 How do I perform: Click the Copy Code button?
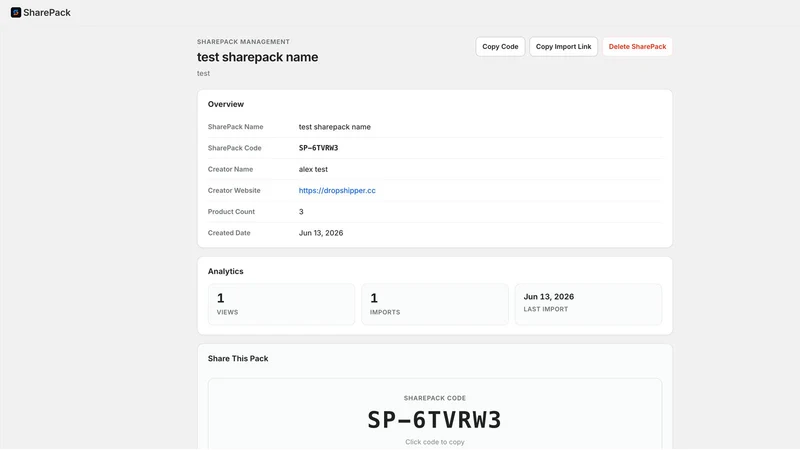pyautogui.click(x=500, y=46)
